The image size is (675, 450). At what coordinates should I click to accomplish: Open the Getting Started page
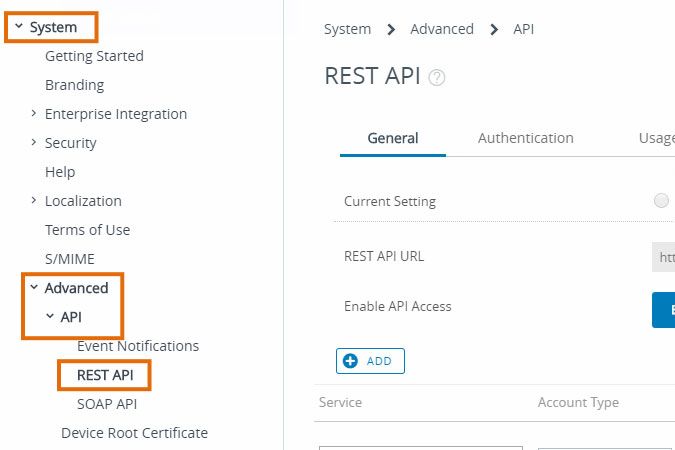(x=94, y=56)
